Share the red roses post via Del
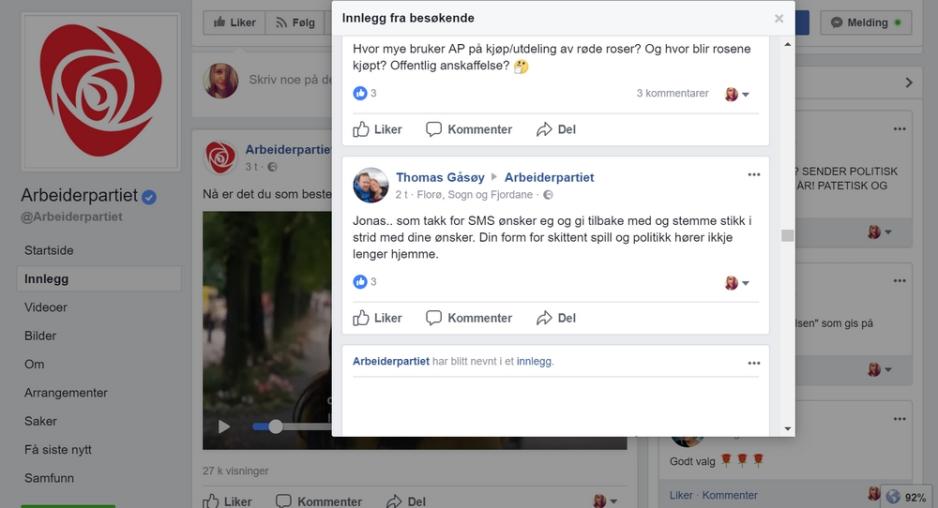Image resolution: width=938 pixels, height=508 pixels. tap(556, 129)
